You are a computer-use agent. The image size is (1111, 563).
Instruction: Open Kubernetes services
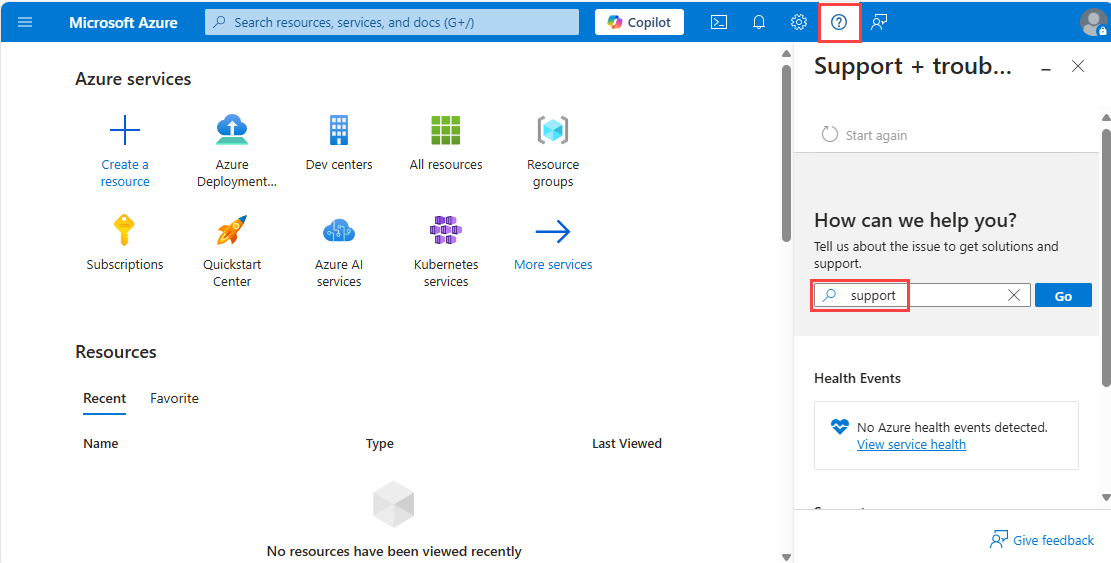446,231
